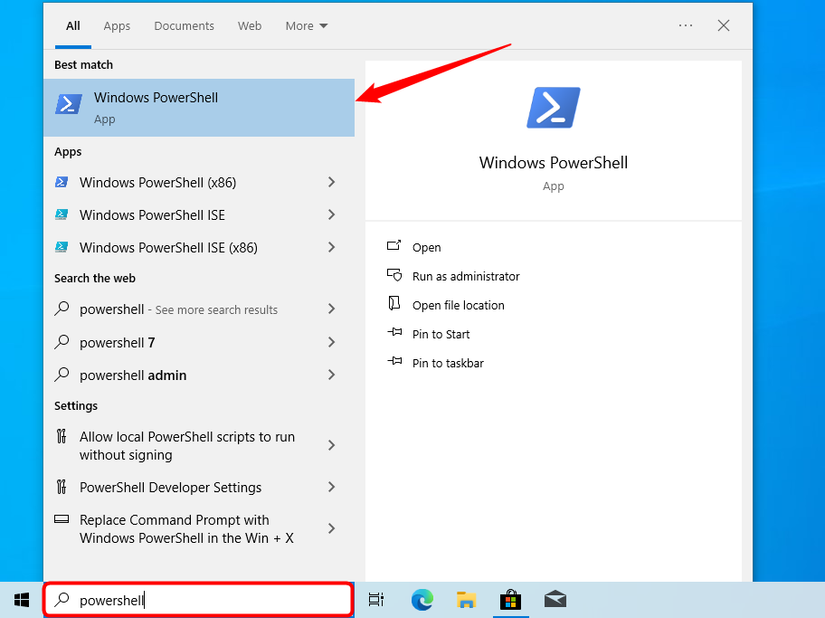Switch to the Documents tab
This screenshot has width=825, height=618.
point(184,25)
